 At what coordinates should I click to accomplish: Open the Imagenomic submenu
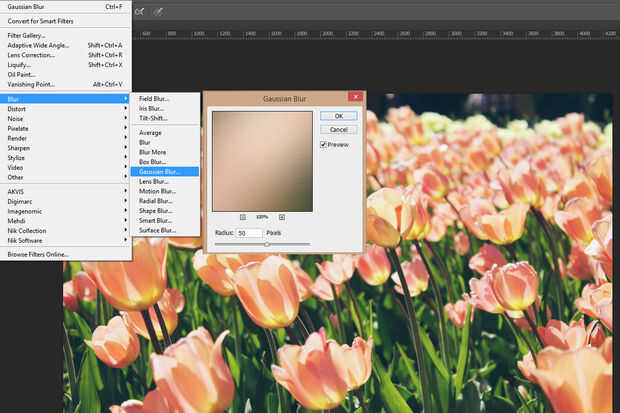point(65,211)
